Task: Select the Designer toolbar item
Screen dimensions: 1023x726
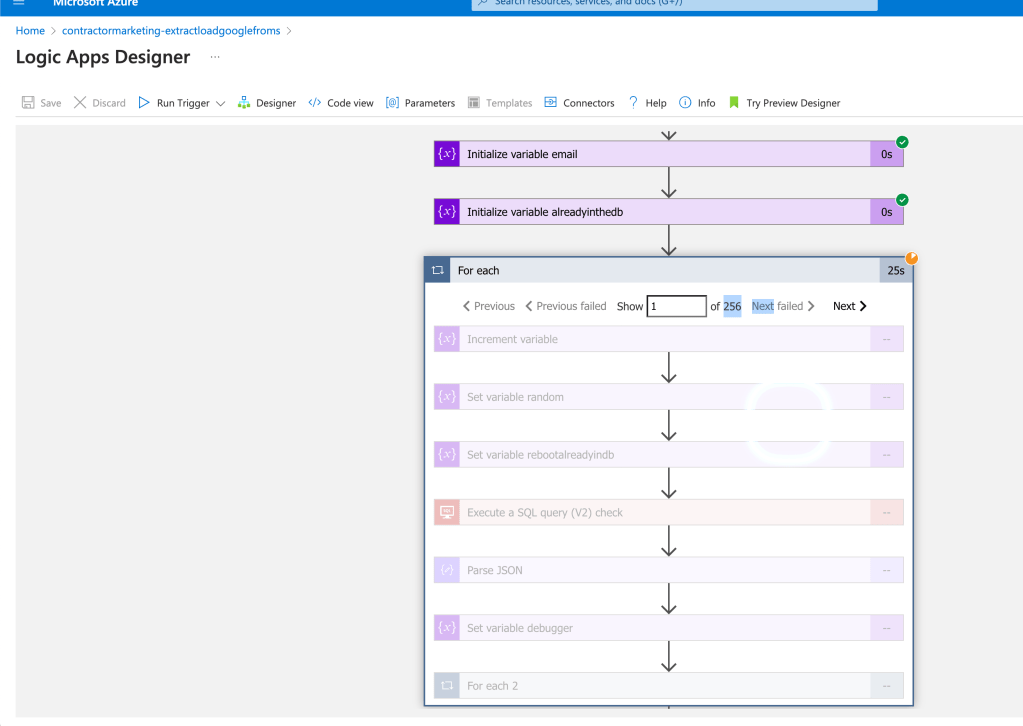Action: click(275, 103)
